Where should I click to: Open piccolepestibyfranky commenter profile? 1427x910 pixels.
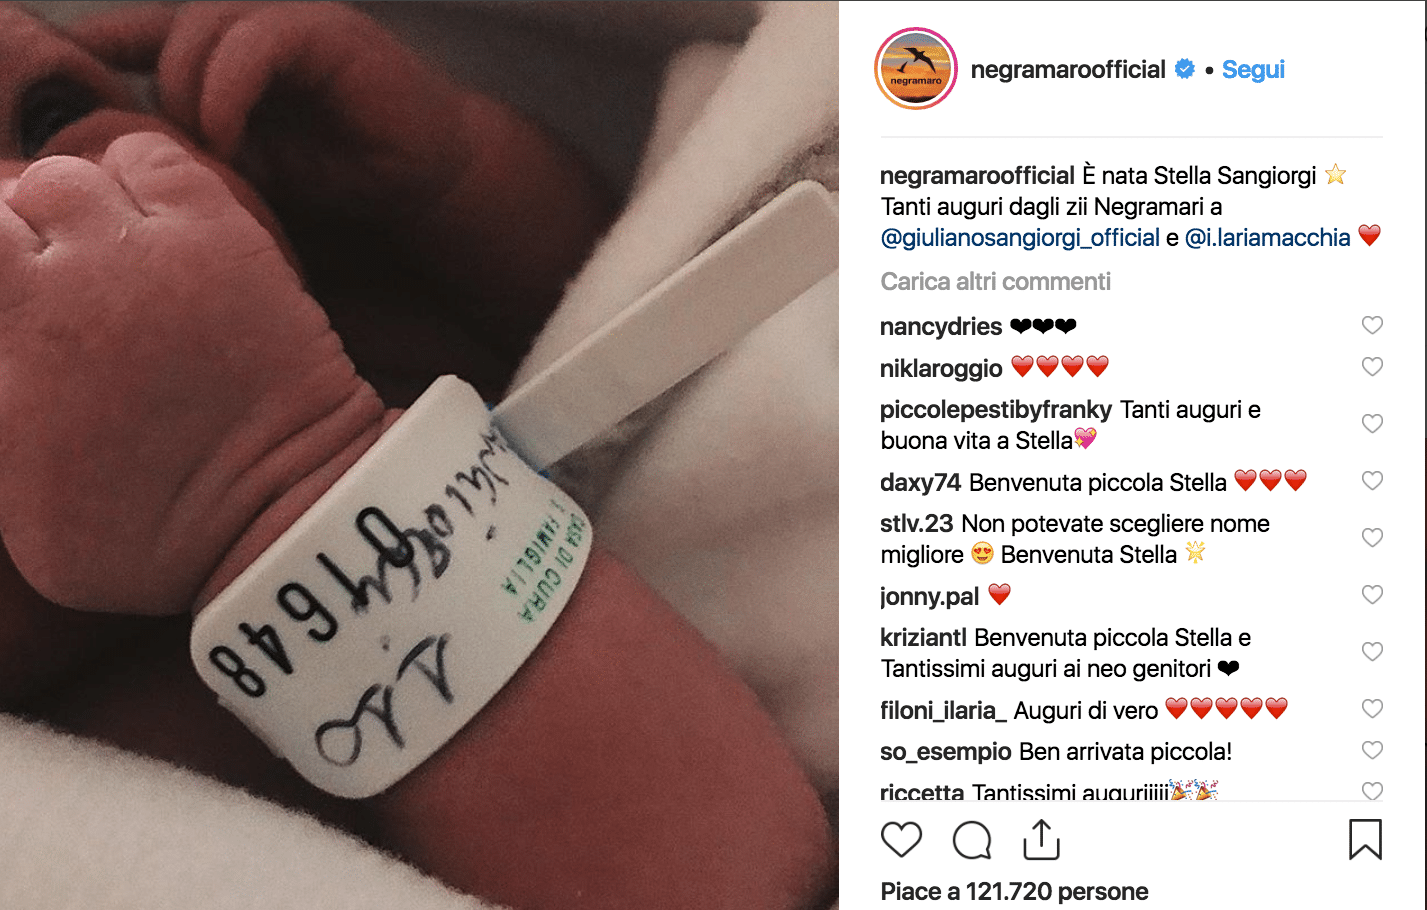point(996,410)
